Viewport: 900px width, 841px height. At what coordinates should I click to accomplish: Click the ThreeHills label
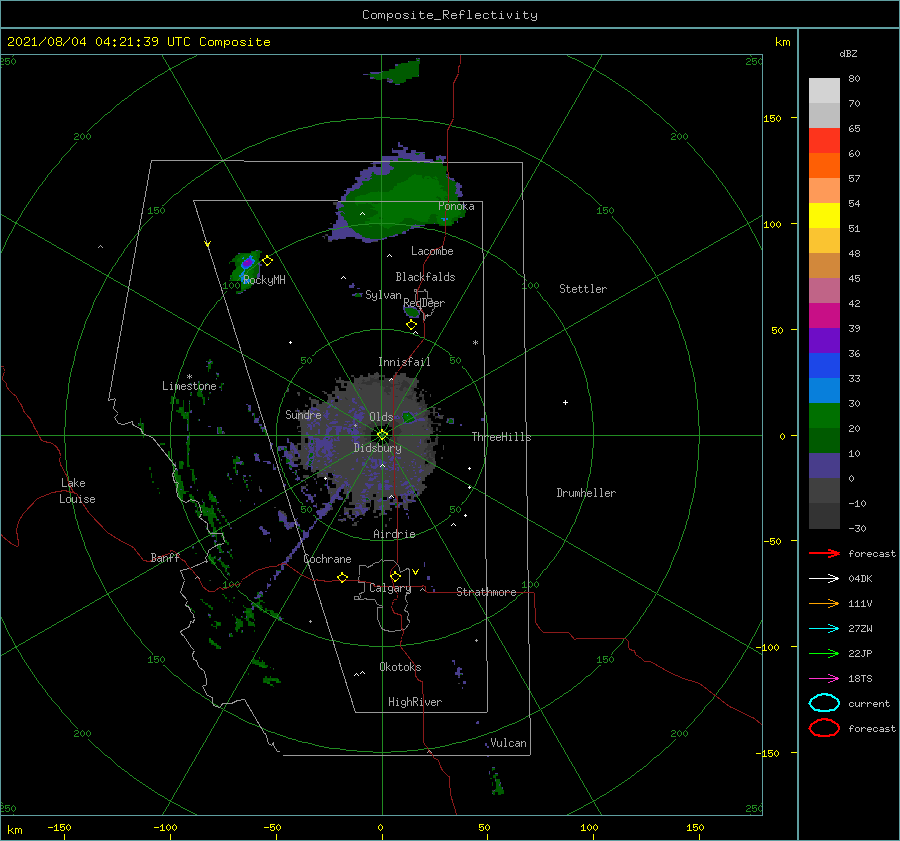(501, 437)
